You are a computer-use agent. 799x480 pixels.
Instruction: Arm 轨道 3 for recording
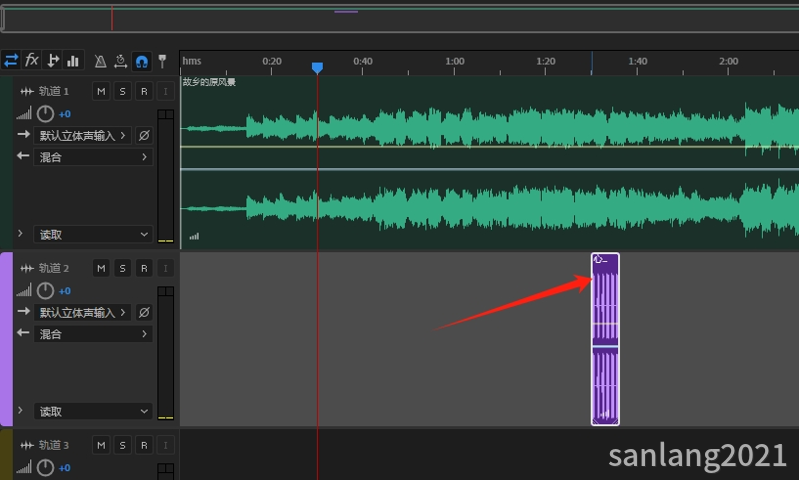pyautogui.click(x=144, y=444)
